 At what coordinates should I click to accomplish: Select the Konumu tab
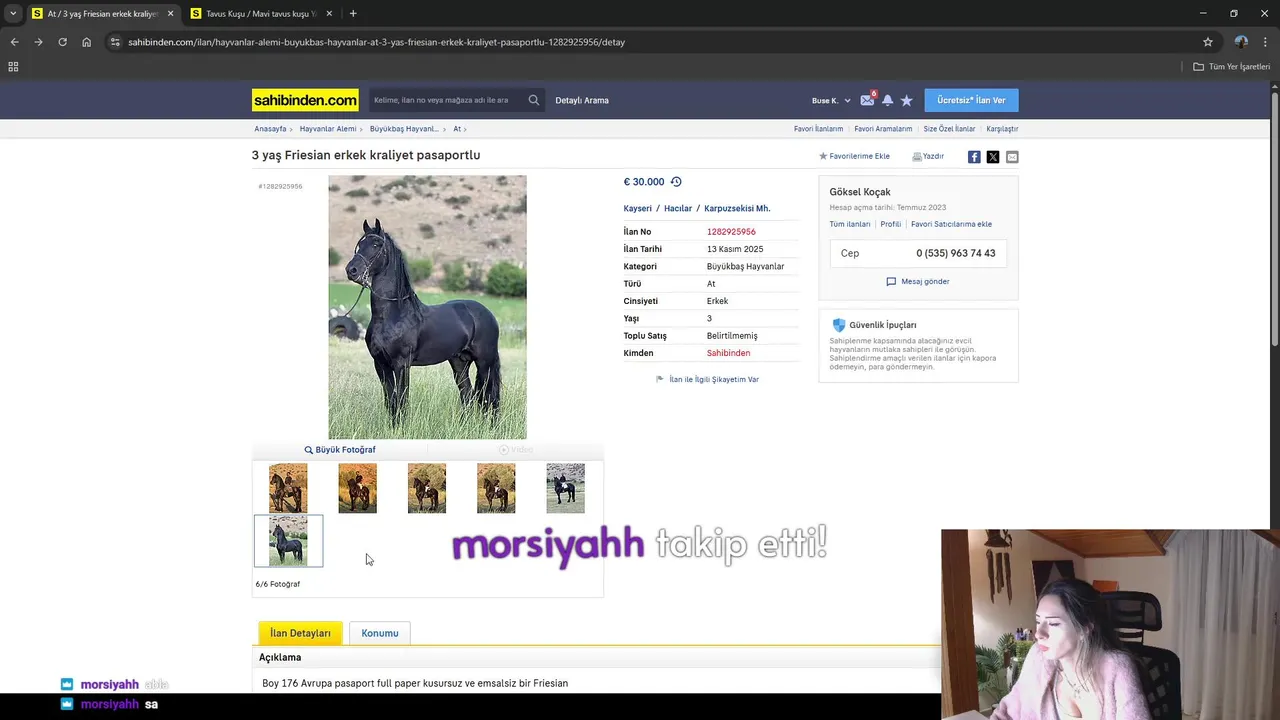[x=380, y=633]
